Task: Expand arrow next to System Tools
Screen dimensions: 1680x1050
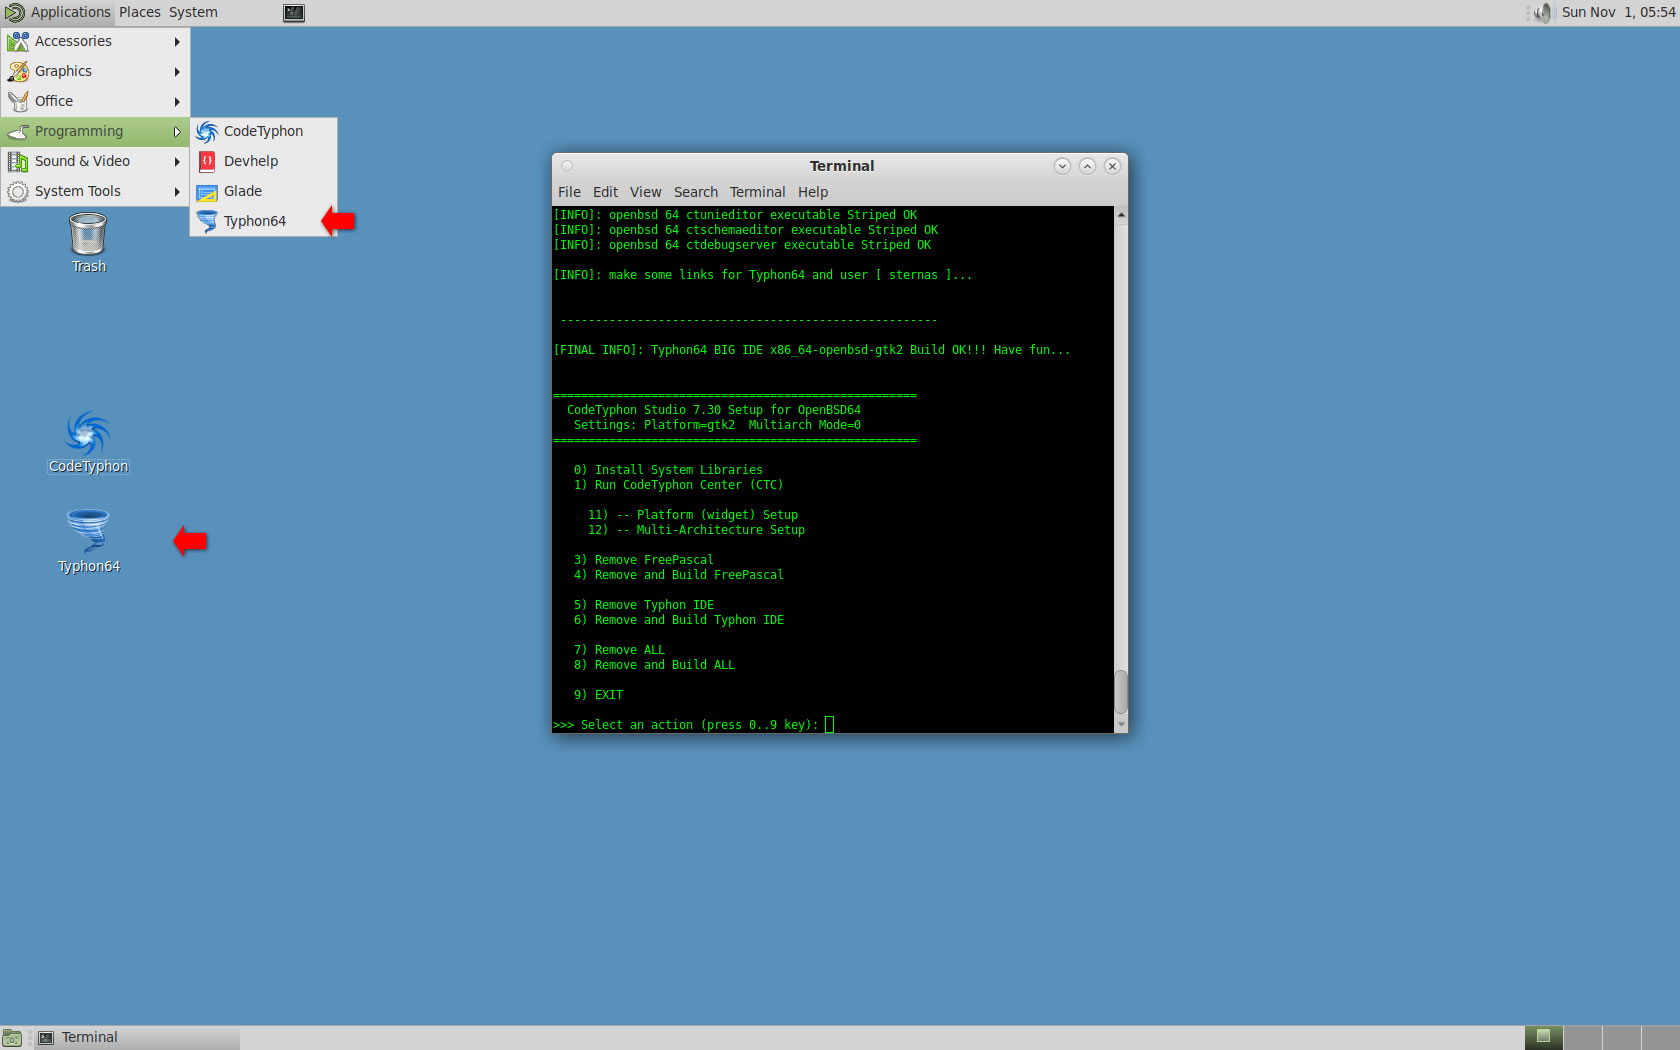Action: 177,191
